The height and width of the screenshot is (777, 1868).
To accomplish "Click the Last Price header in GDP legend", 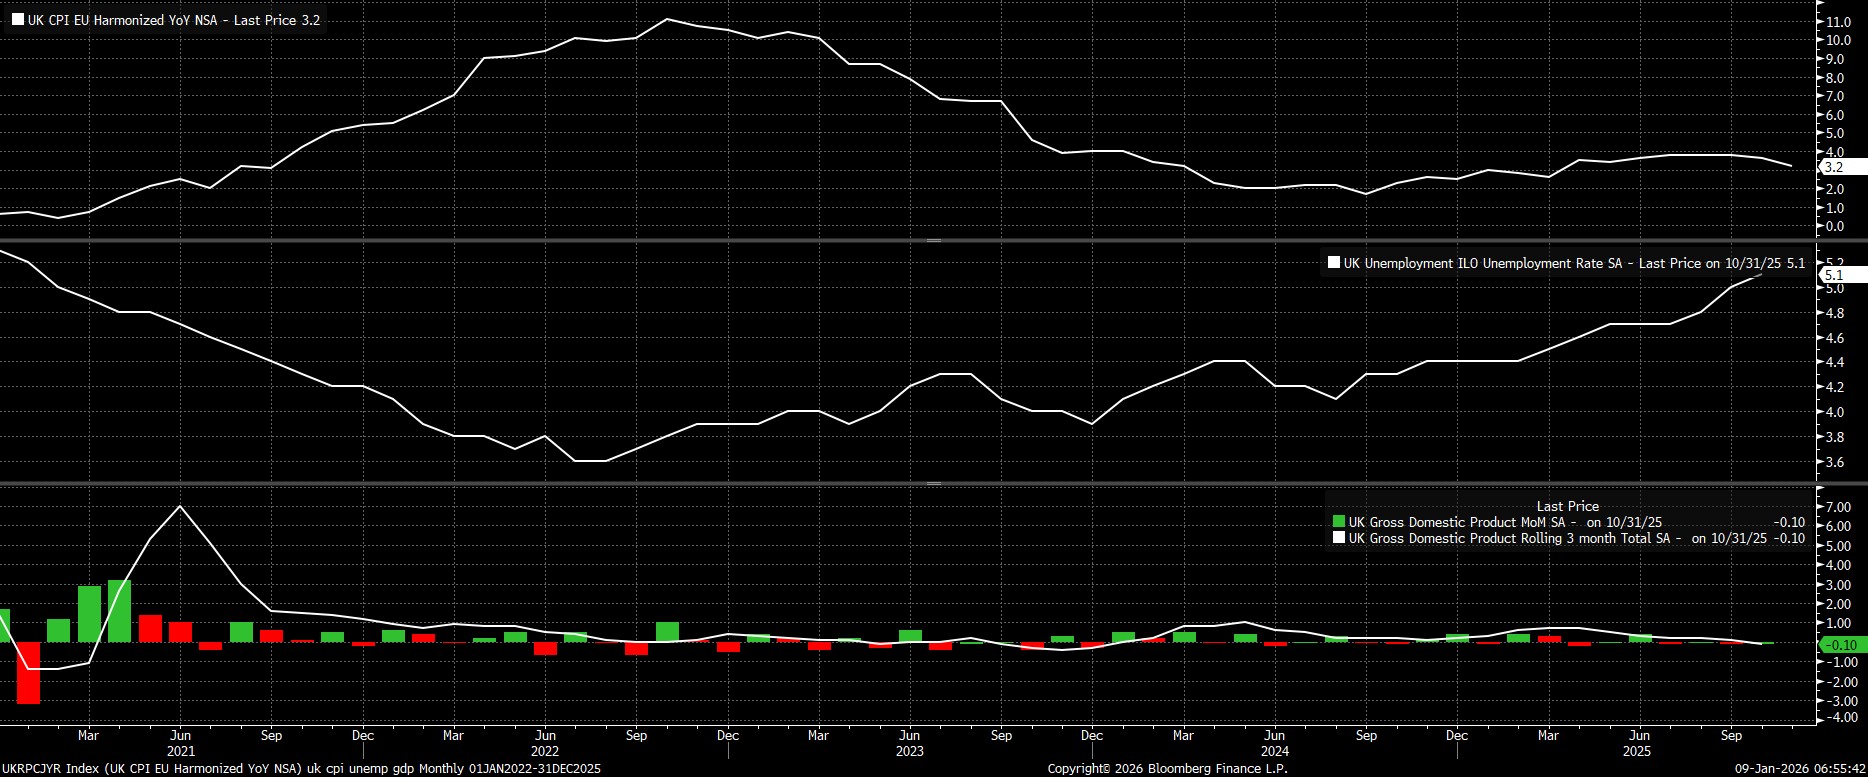I will tap(1567, 506).
